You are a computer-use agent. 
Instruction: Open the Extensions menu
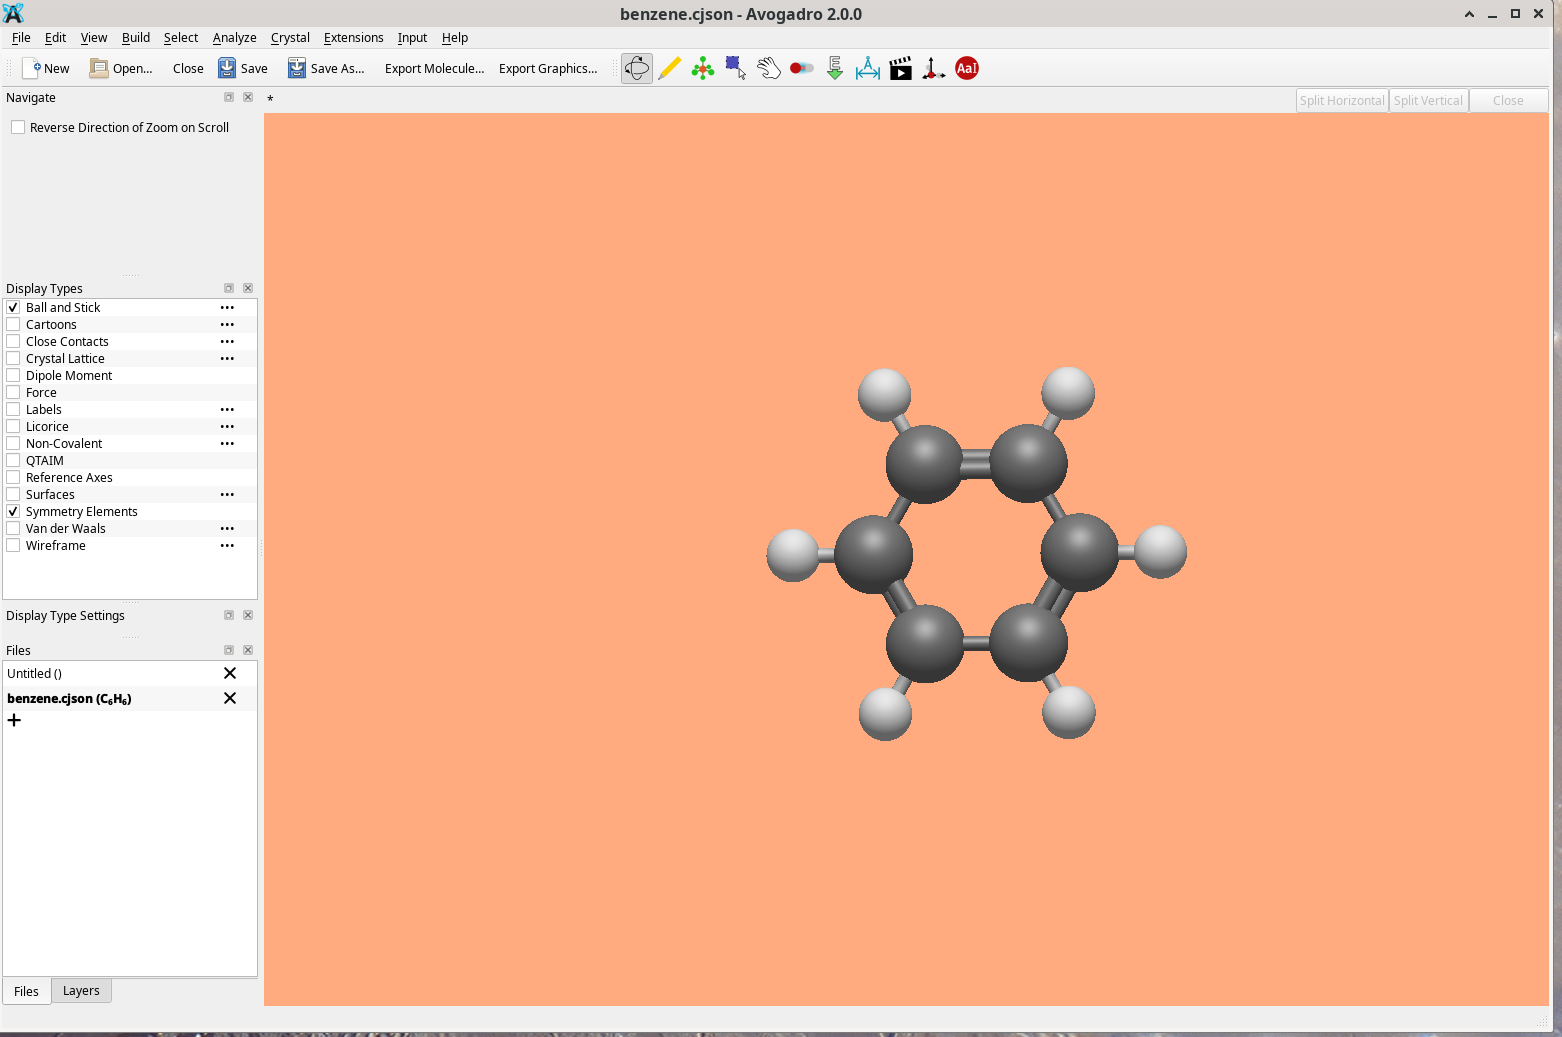pyautogui.click(x=353, y=37)
